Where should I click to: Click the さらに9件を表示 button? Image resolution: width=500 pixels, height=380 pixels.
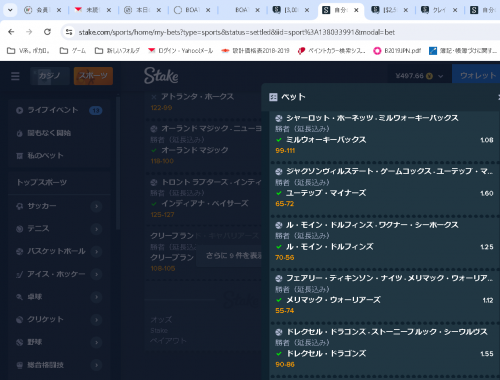click(x=230, y=256)
